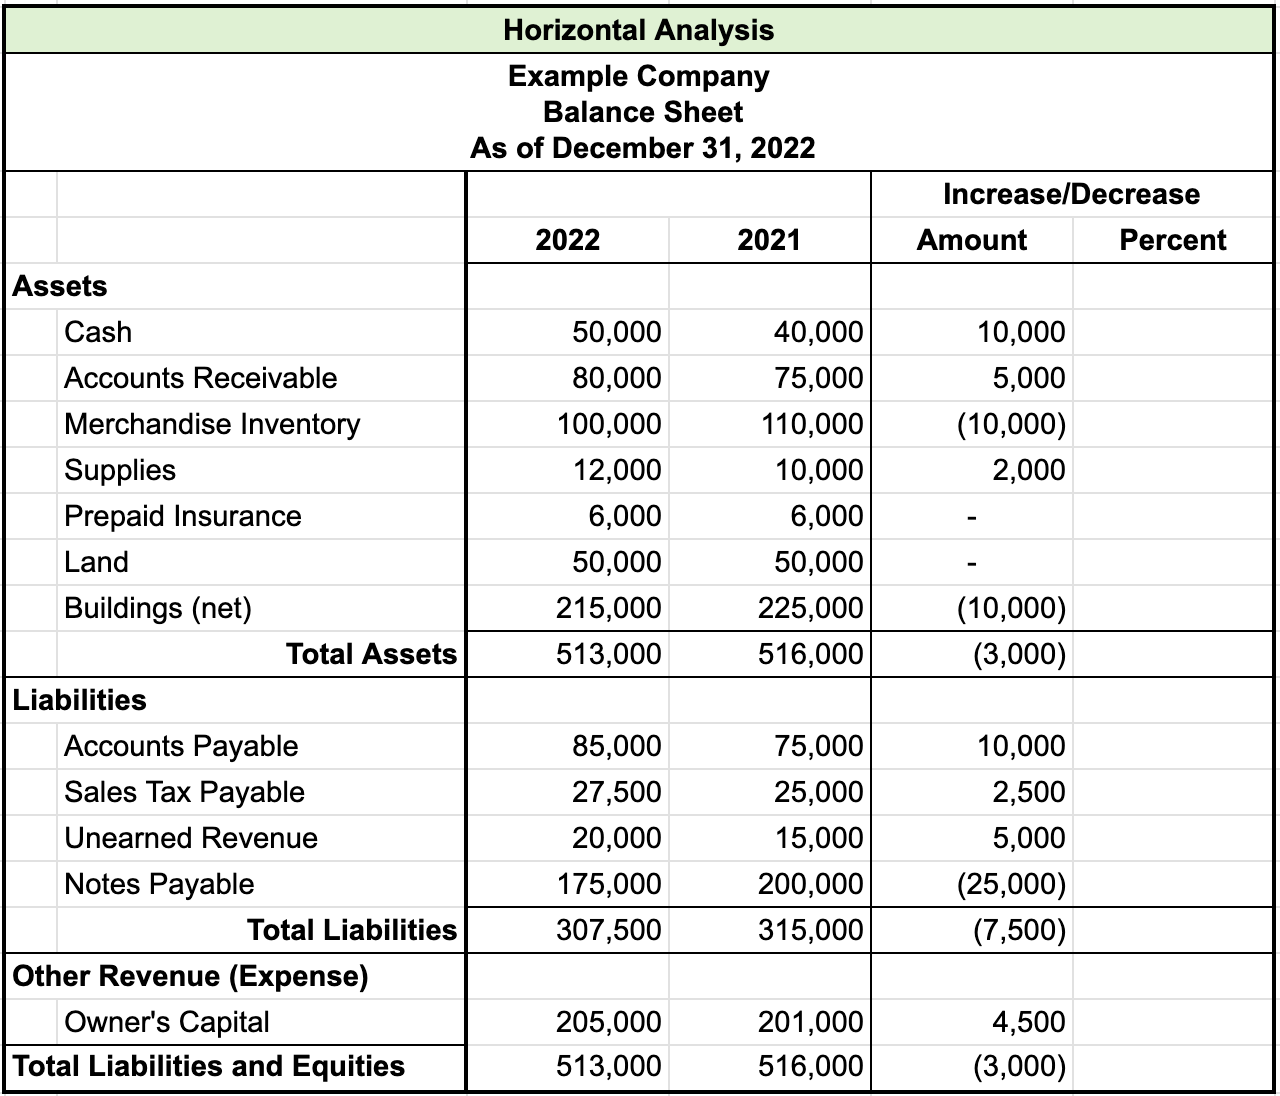The image size is (1280, 1096).
Task: Click the 2021 column header
Action: click(x=769, y=240)
